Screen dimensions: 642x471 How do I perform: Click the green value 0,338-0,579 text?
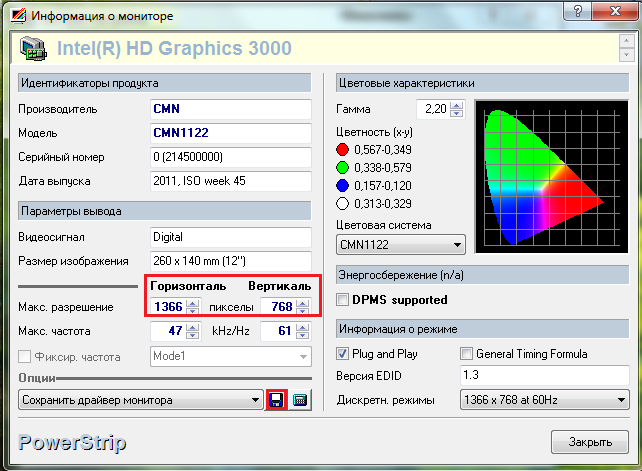pyautogui.click(x=383, y=168)
